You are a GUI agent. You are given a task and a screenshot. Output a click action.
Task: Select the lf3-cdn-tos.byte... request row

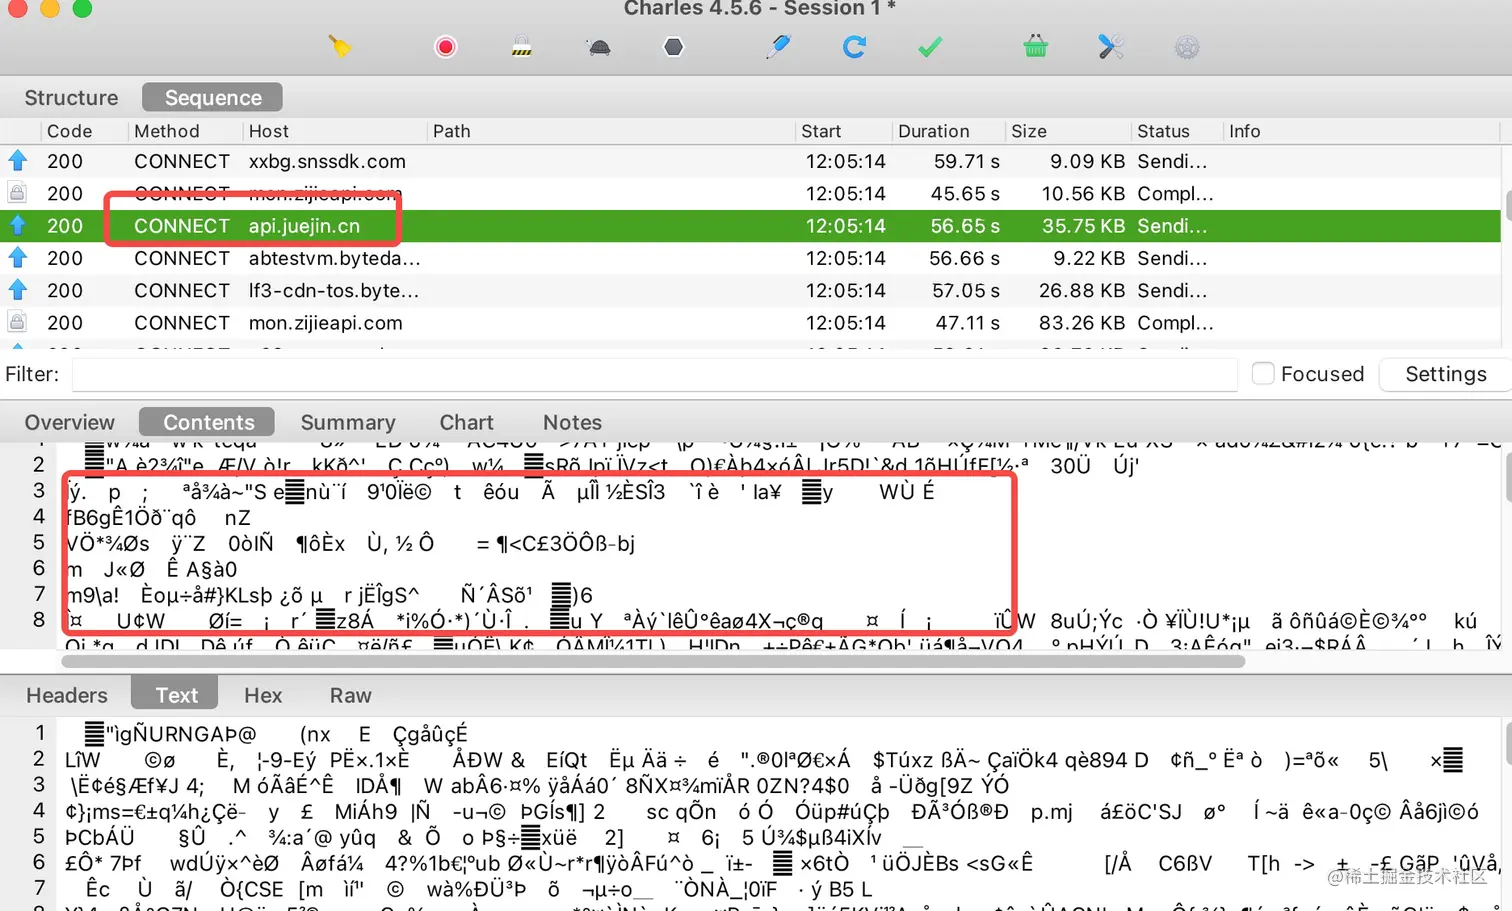coord(750,290)
